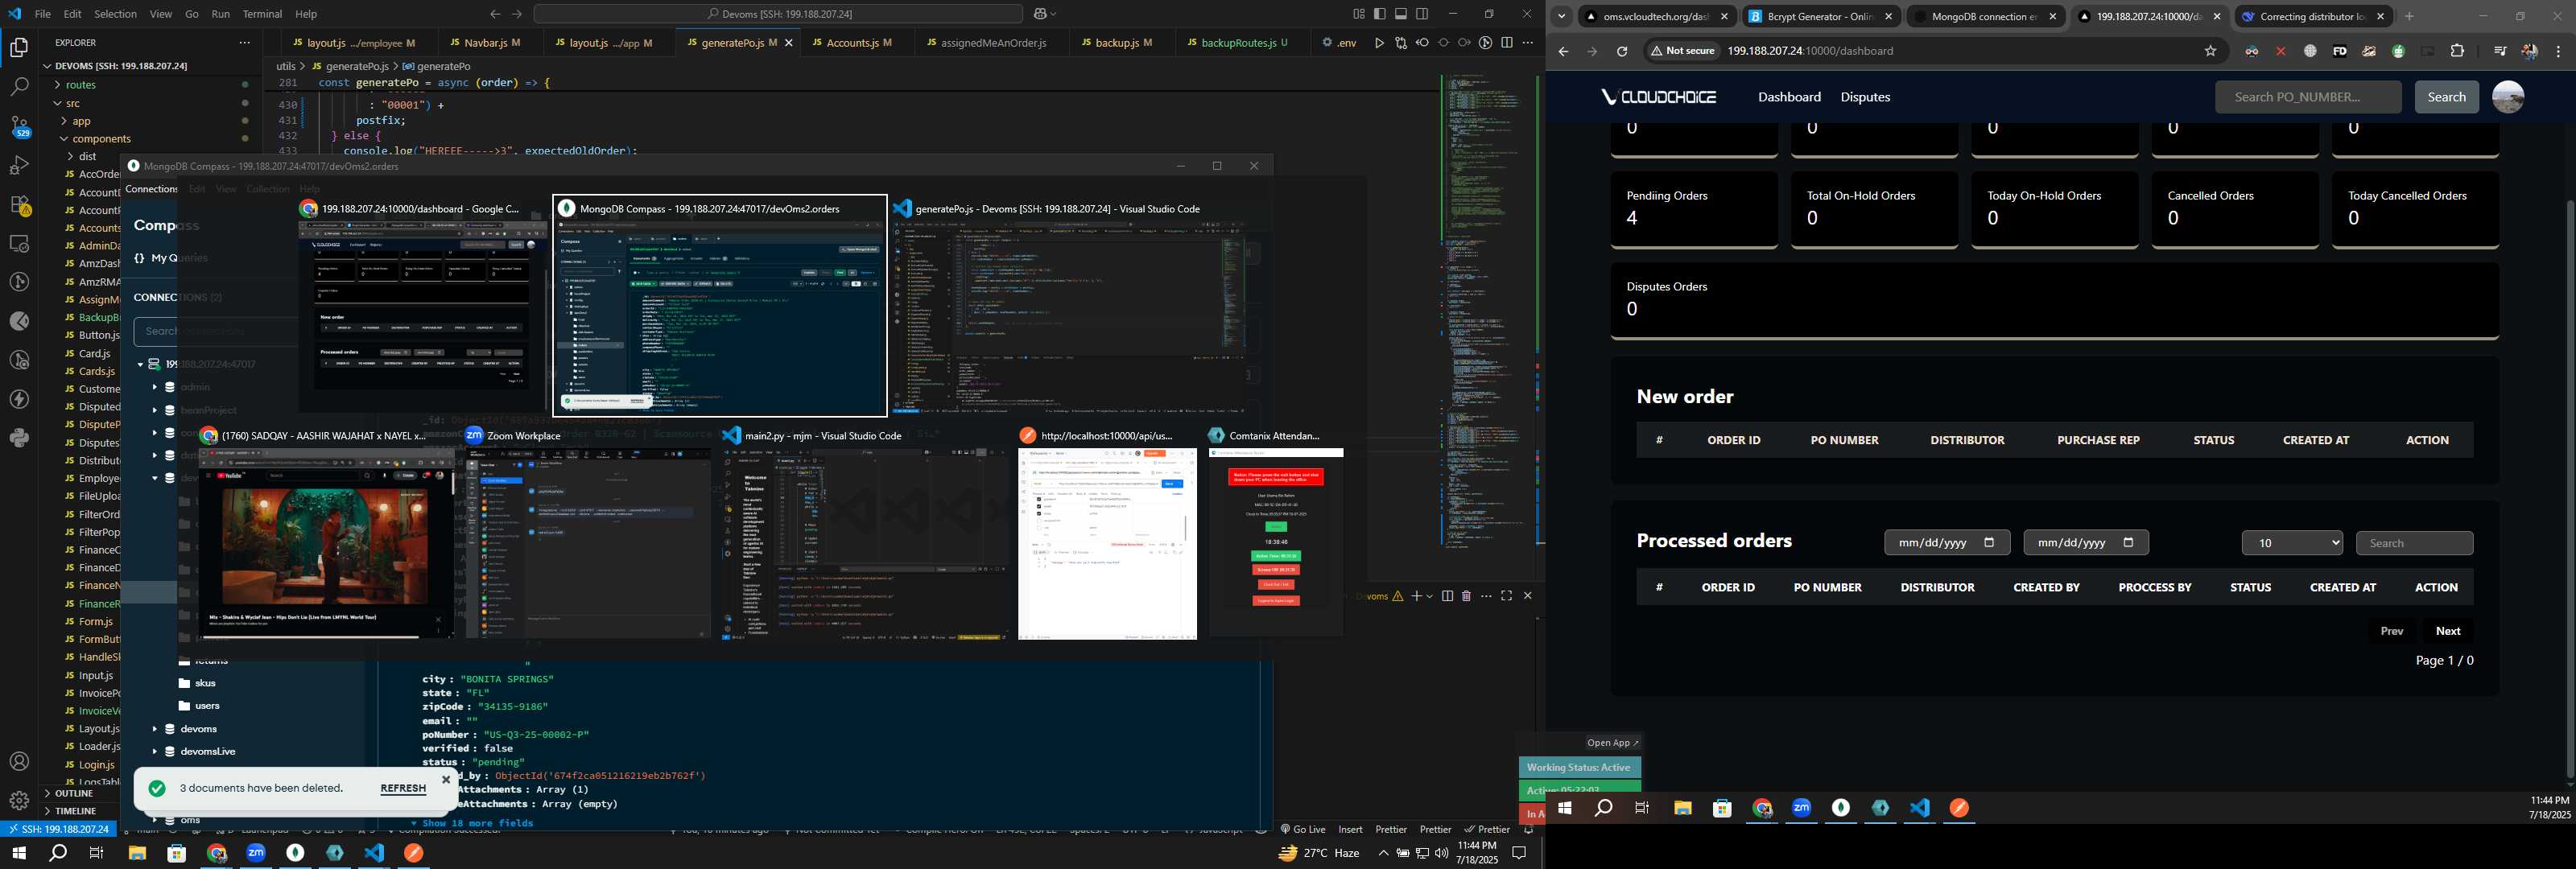This screenshot has width=2576, height=869.
Task: Open the Search view in VS Code activity bar
Action: (x=19, y=87)
